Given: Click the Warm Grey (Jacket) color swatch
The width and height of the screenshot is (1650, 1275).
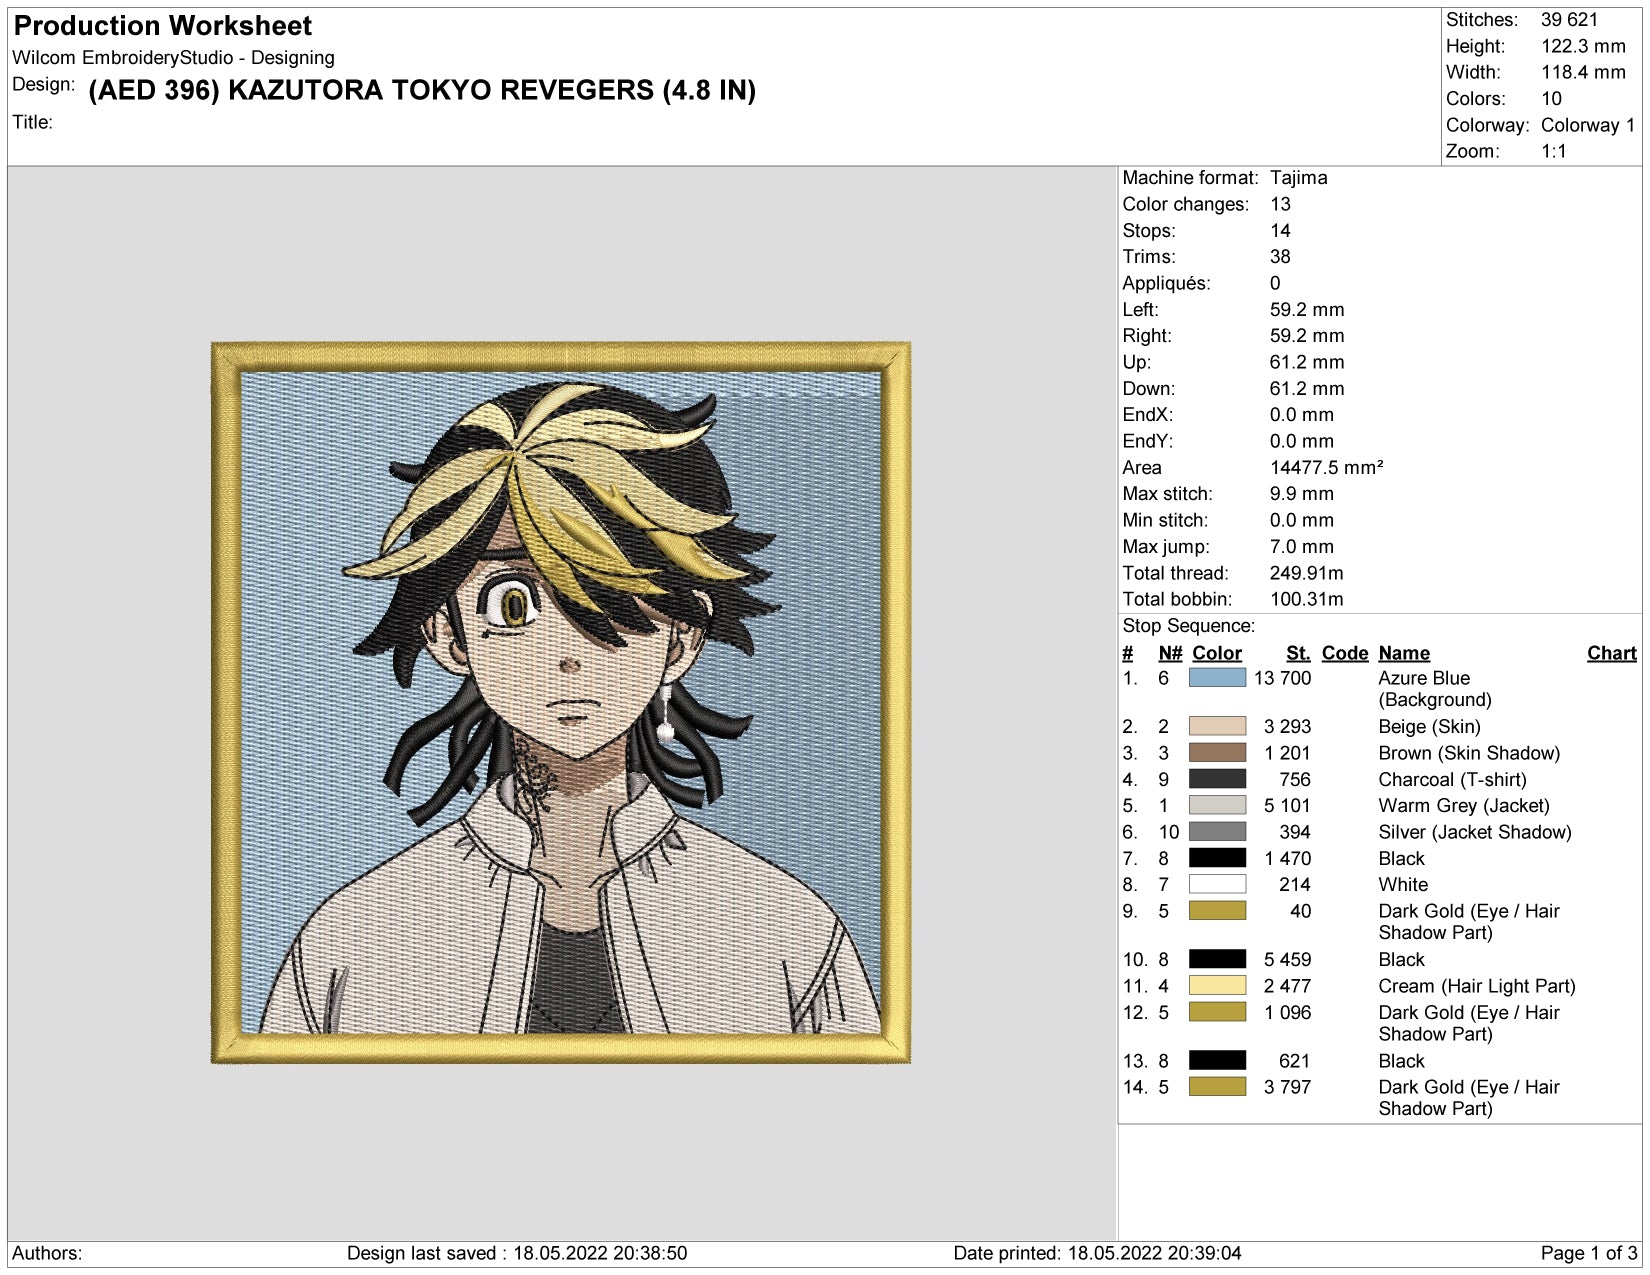Looking at the screenshot, I should coord(1217,805).
